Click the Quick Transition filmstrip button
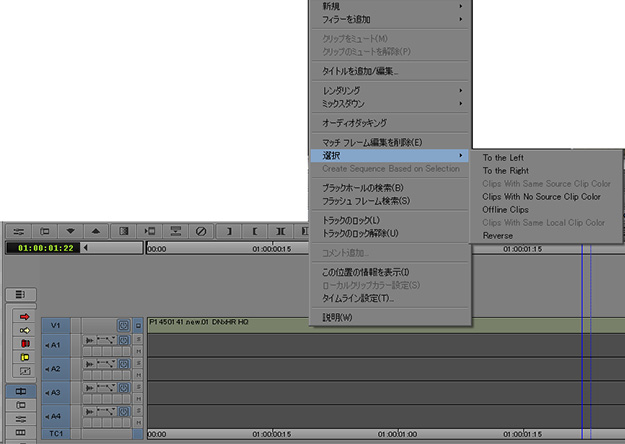 pyautogui.click(x=124, y=231)
